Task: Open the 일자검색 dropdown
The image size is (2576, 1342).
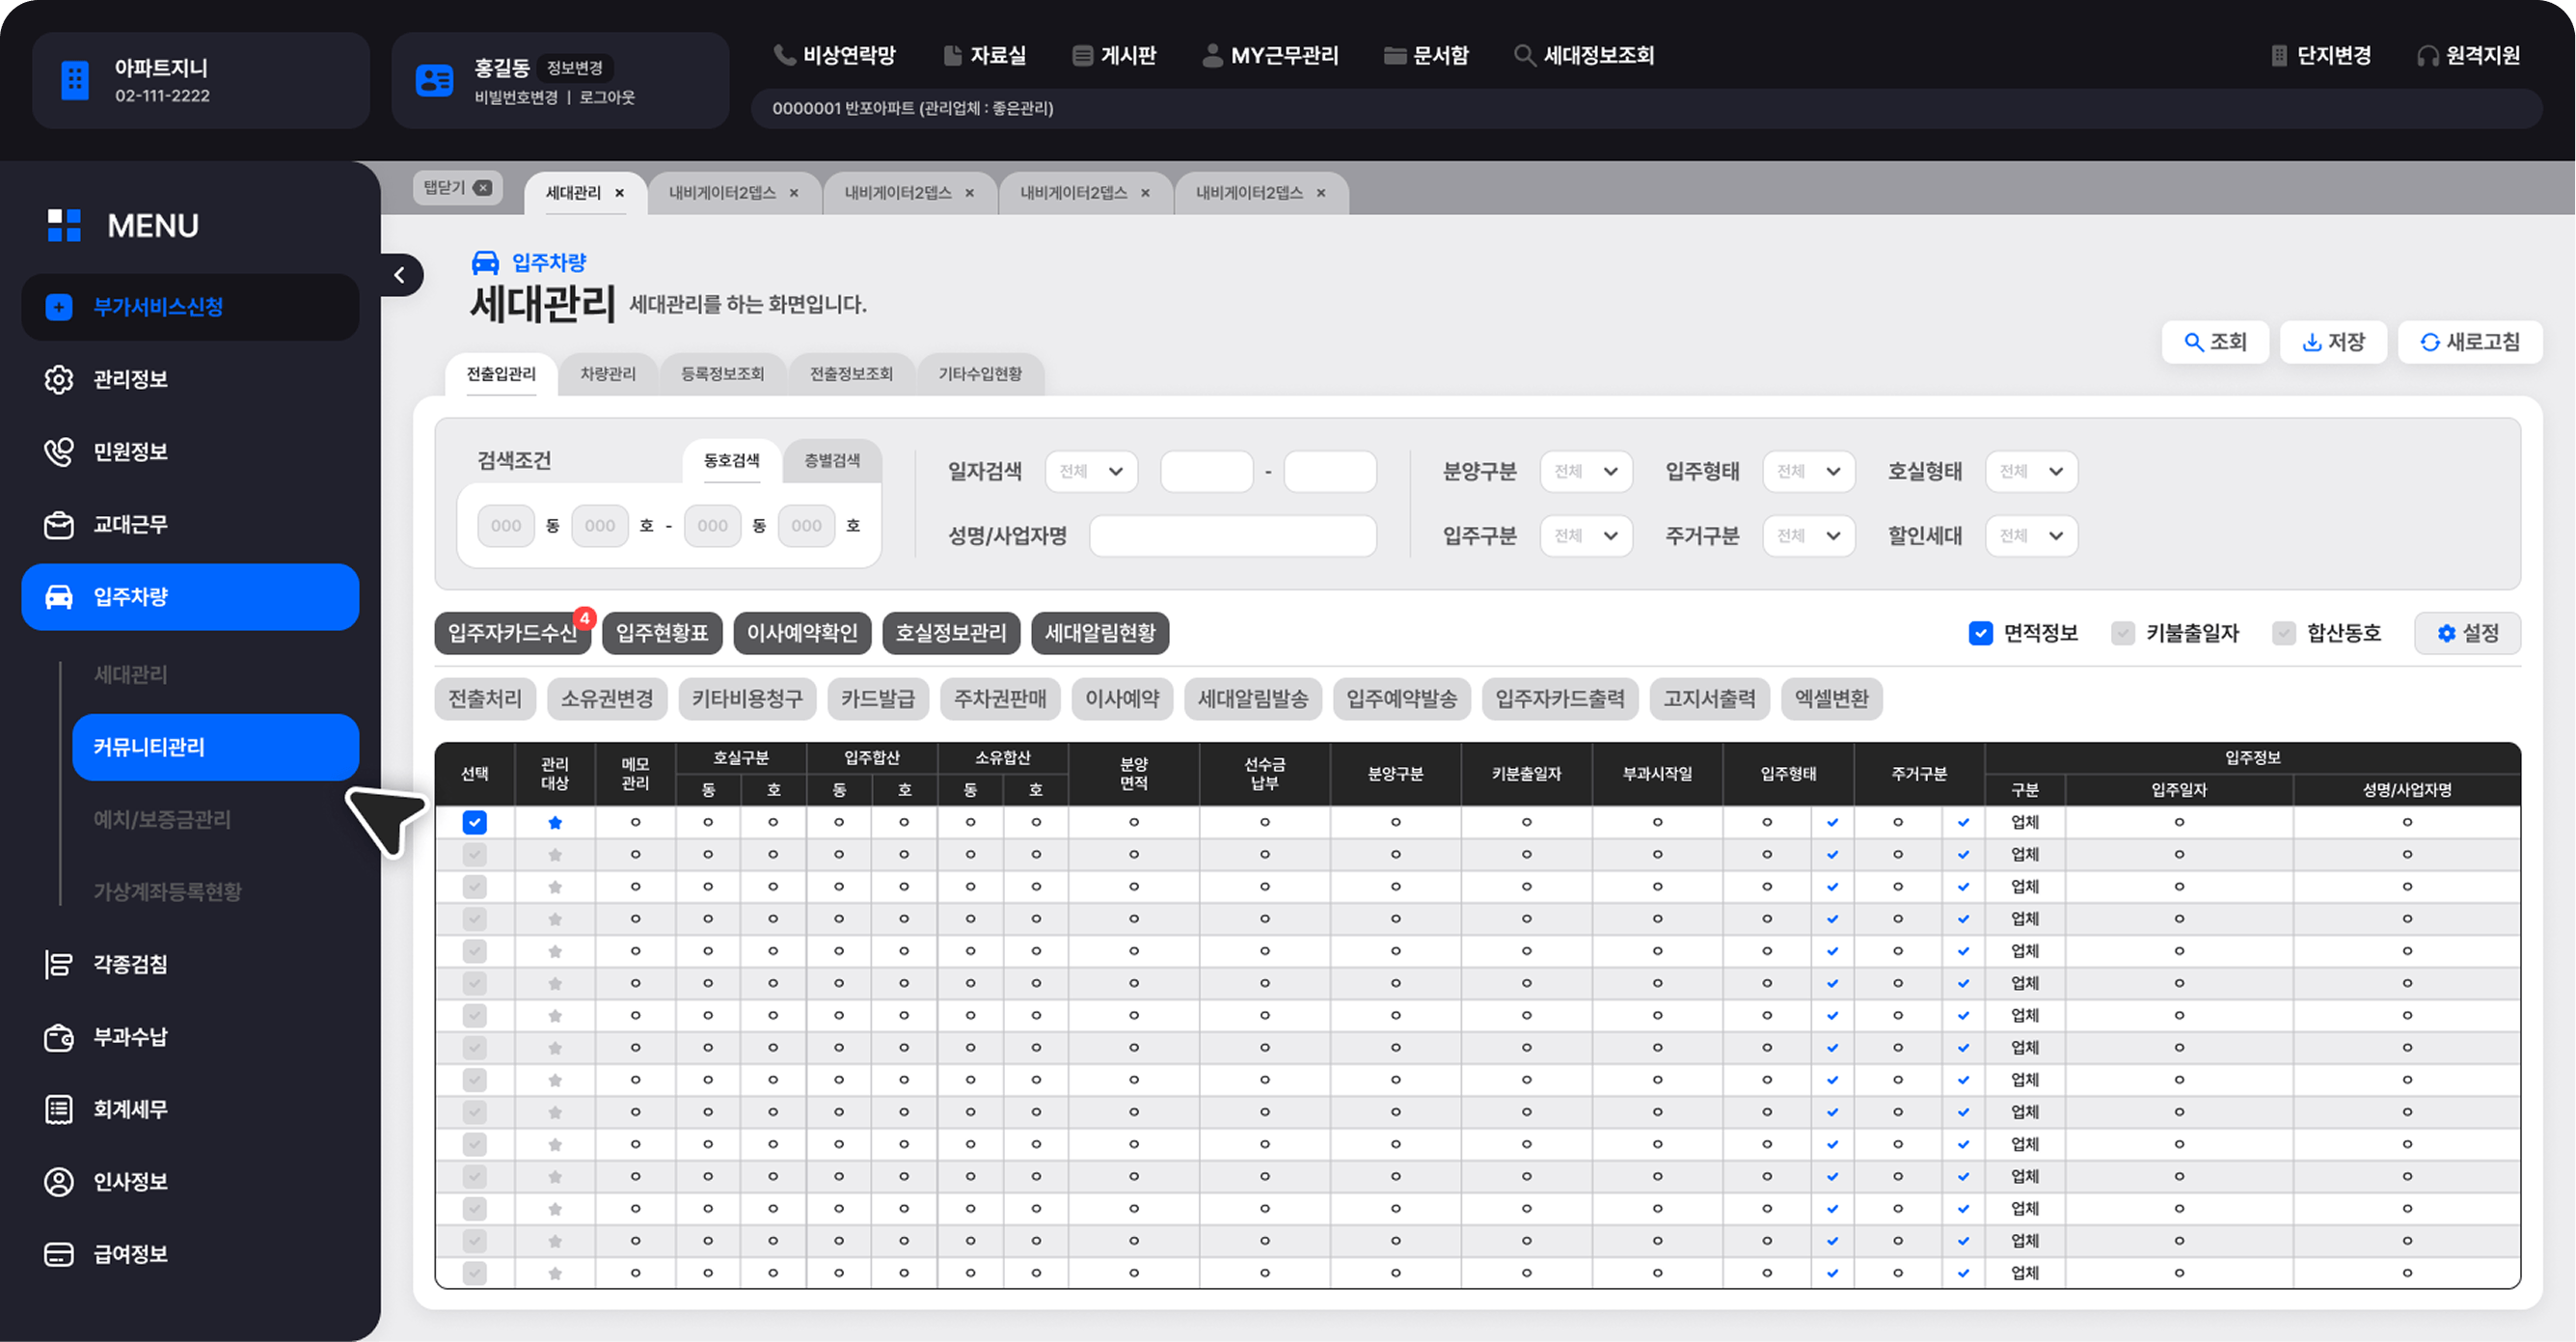Action: [x=1091, y=471]
